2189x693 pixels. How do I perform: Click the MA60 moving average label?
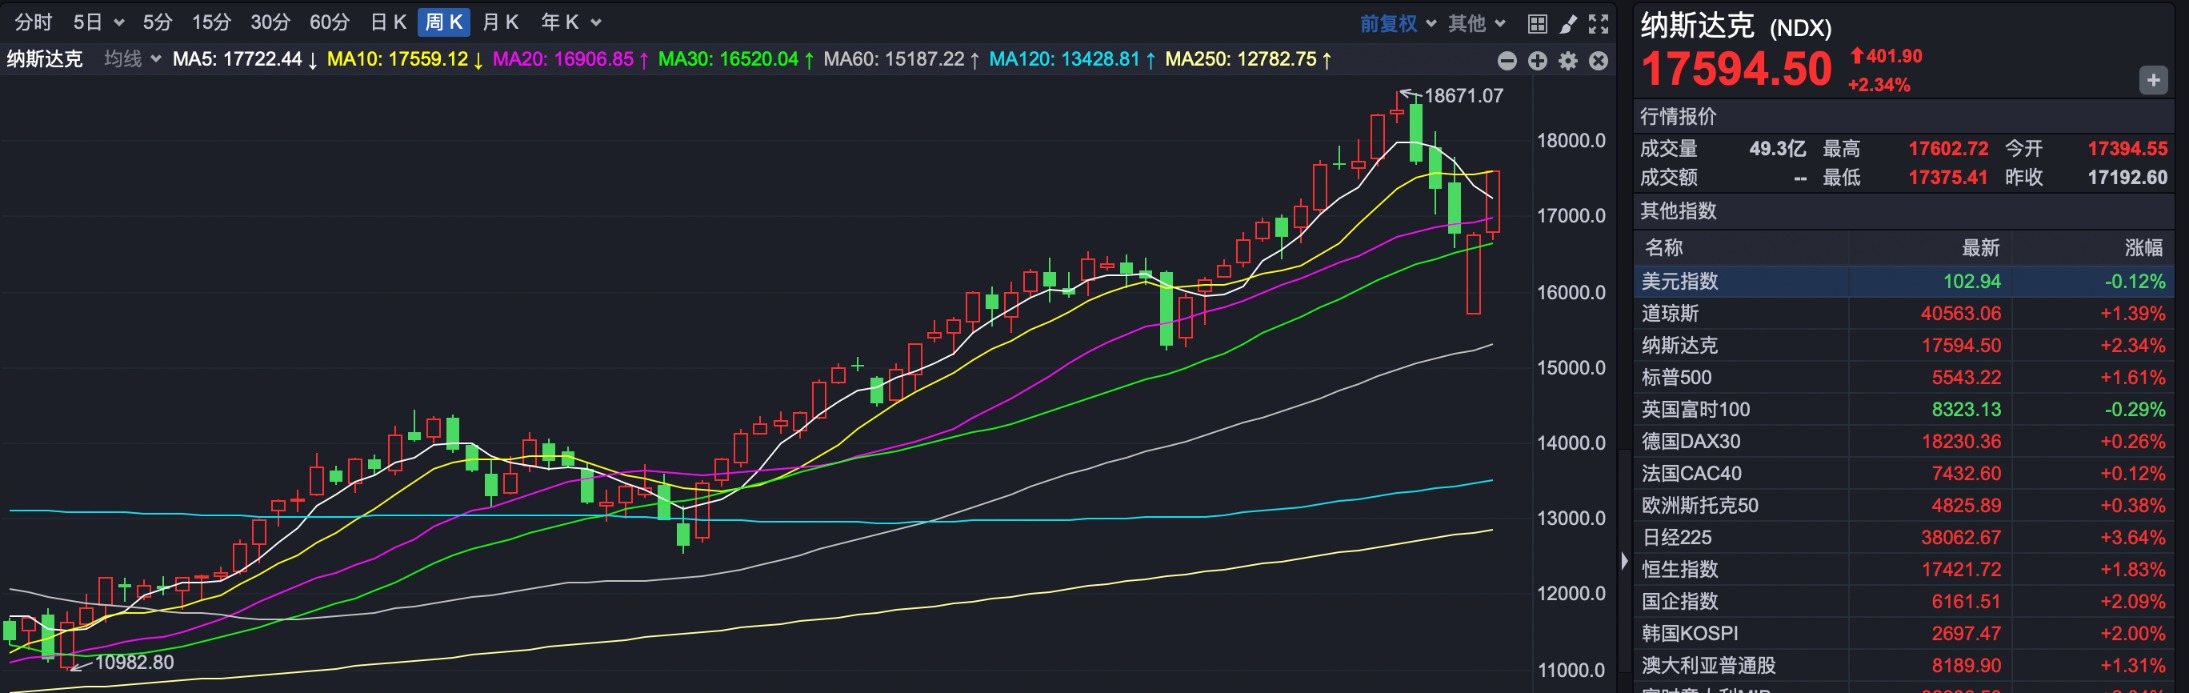(902, 59)
